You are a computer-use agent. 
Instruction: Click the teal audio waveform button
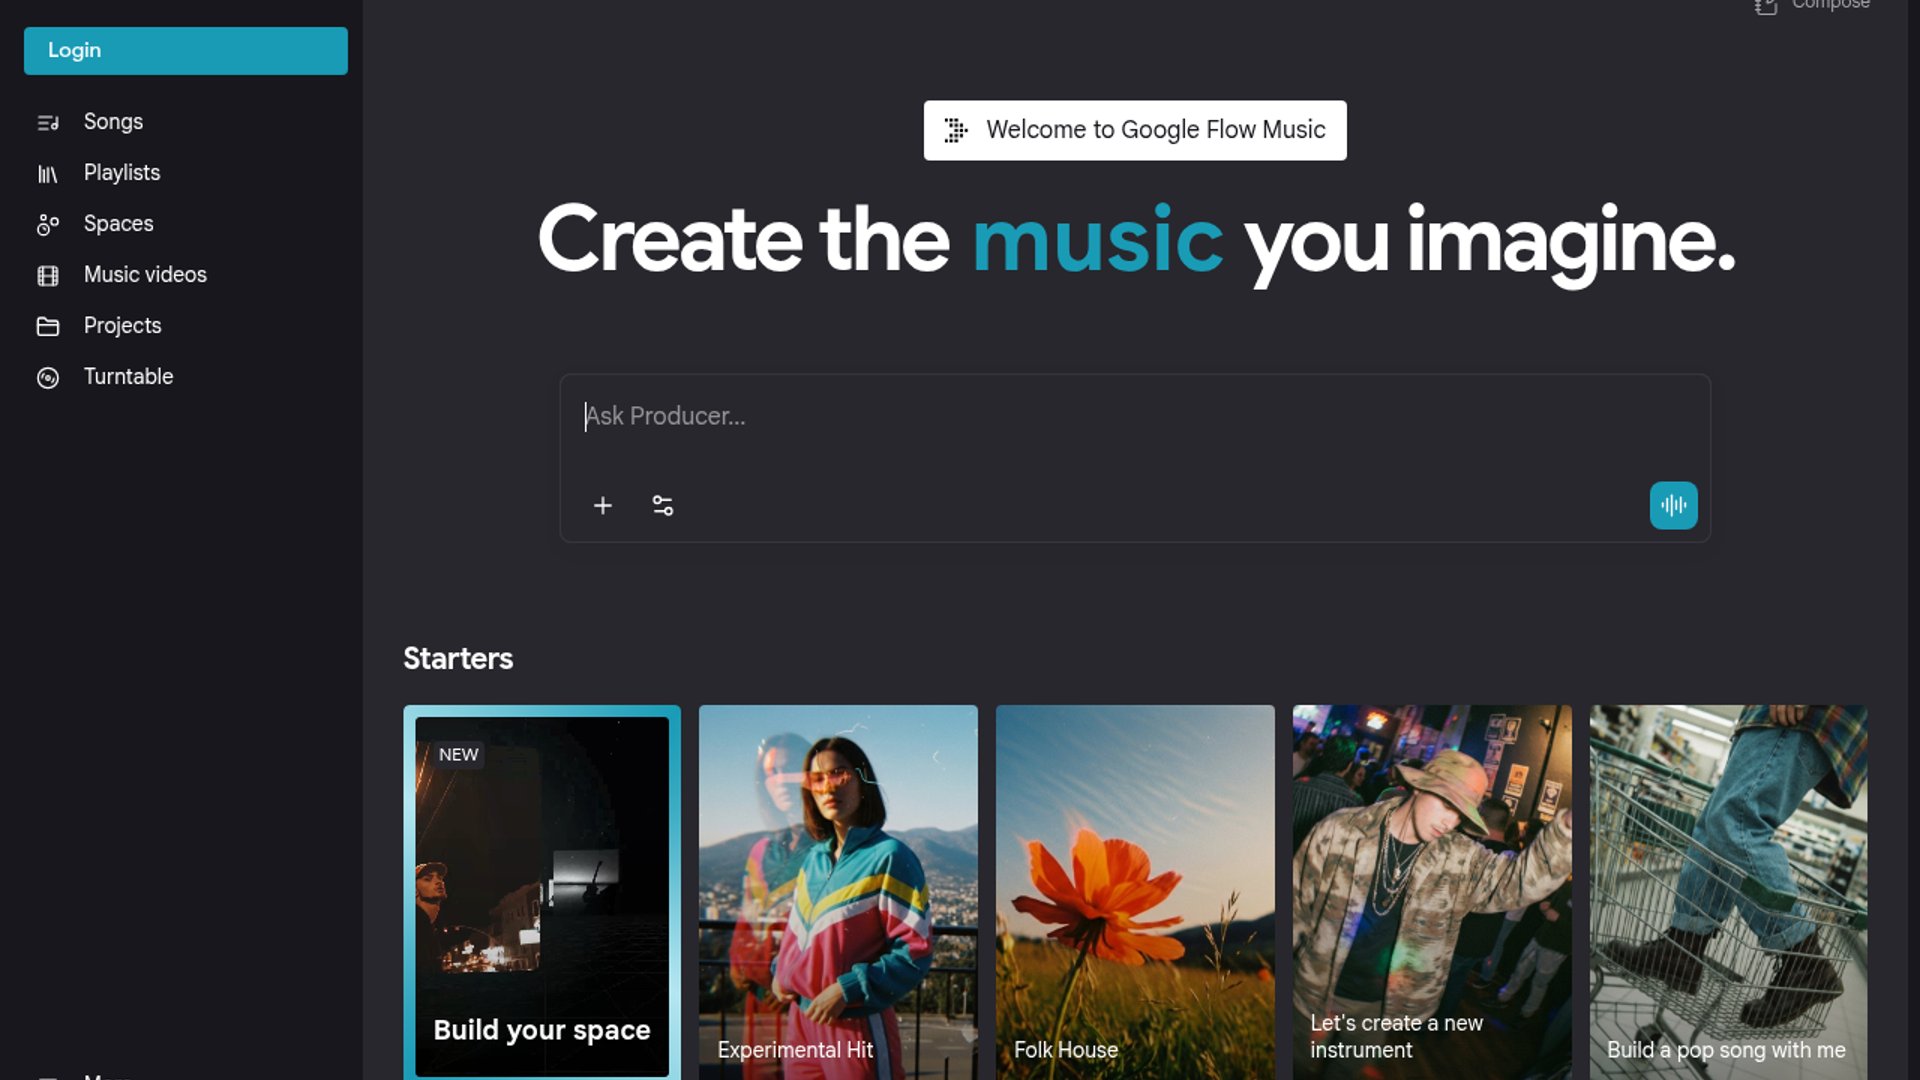coord(1673,506)
